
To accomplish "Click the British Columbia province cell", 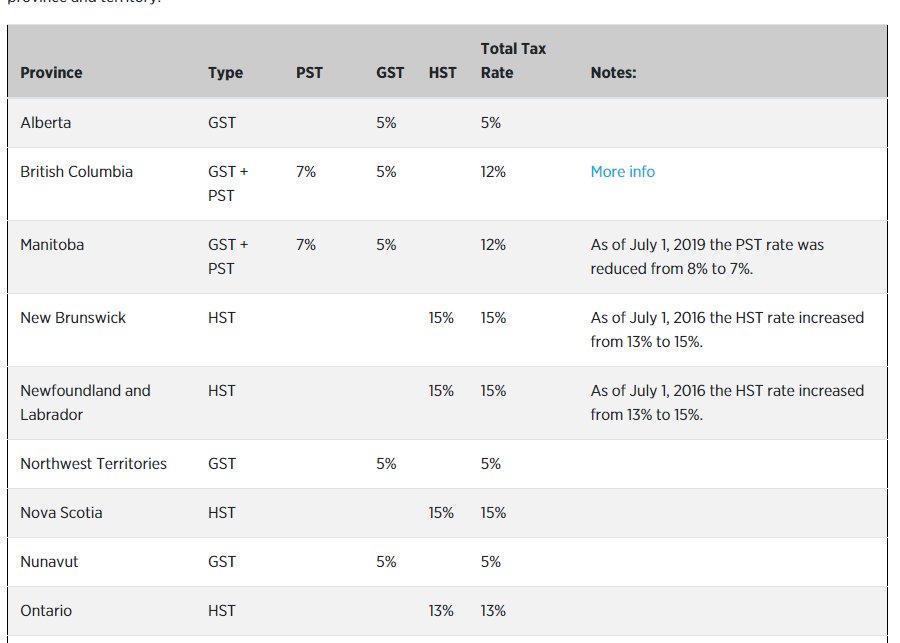I will [x=76, y=172].
